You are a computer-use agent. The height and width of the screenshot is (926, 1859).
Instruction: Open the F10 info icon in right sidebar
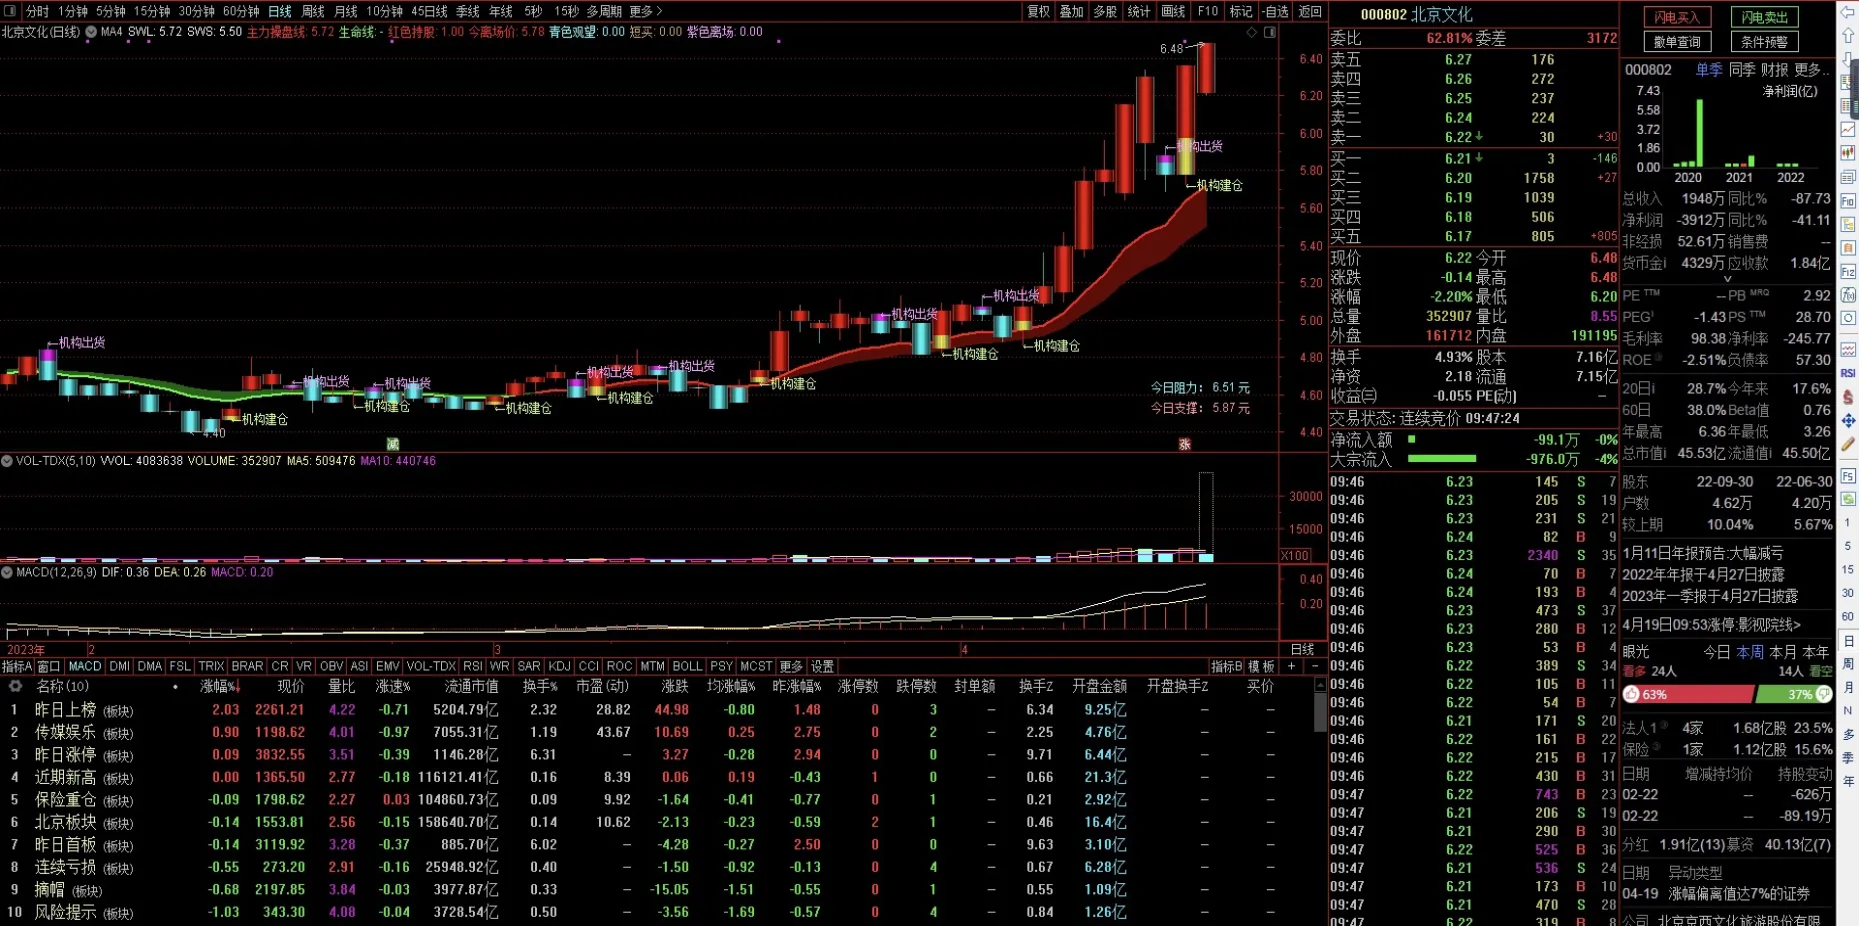(x=1848, y=200)
